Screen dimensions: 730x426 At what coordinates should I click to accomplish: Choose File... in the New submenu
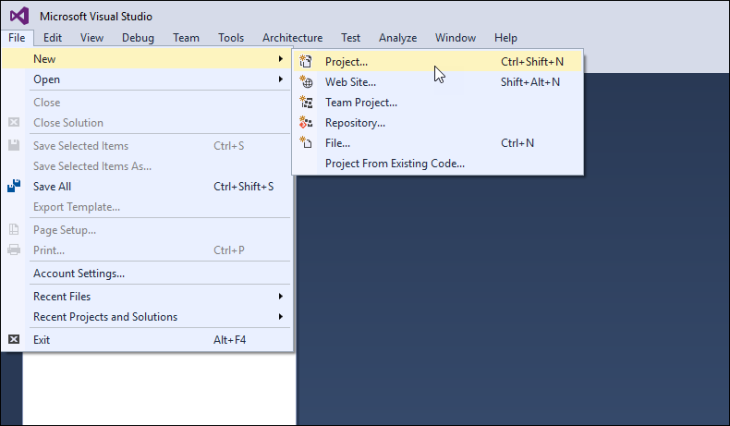tap(438, 143)
